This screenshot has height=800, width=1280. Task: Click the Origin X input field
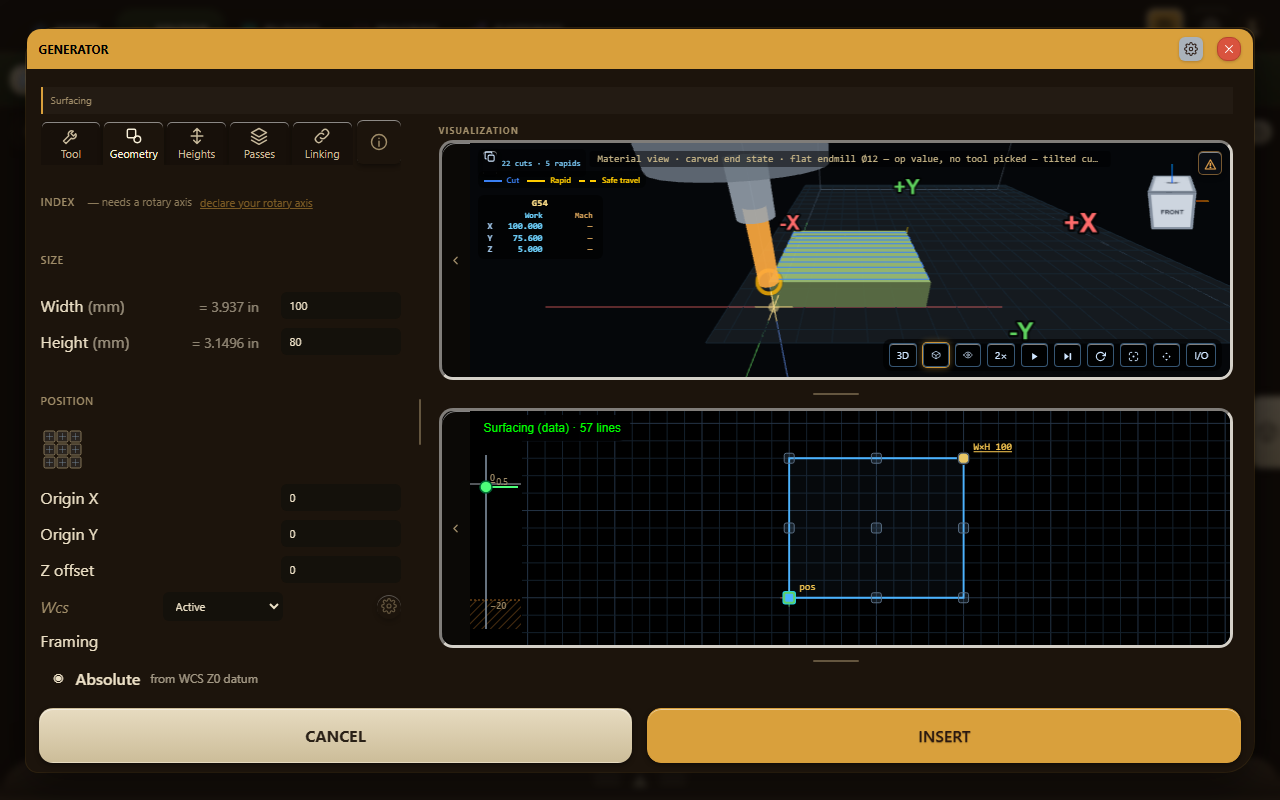tap(341, 498)
